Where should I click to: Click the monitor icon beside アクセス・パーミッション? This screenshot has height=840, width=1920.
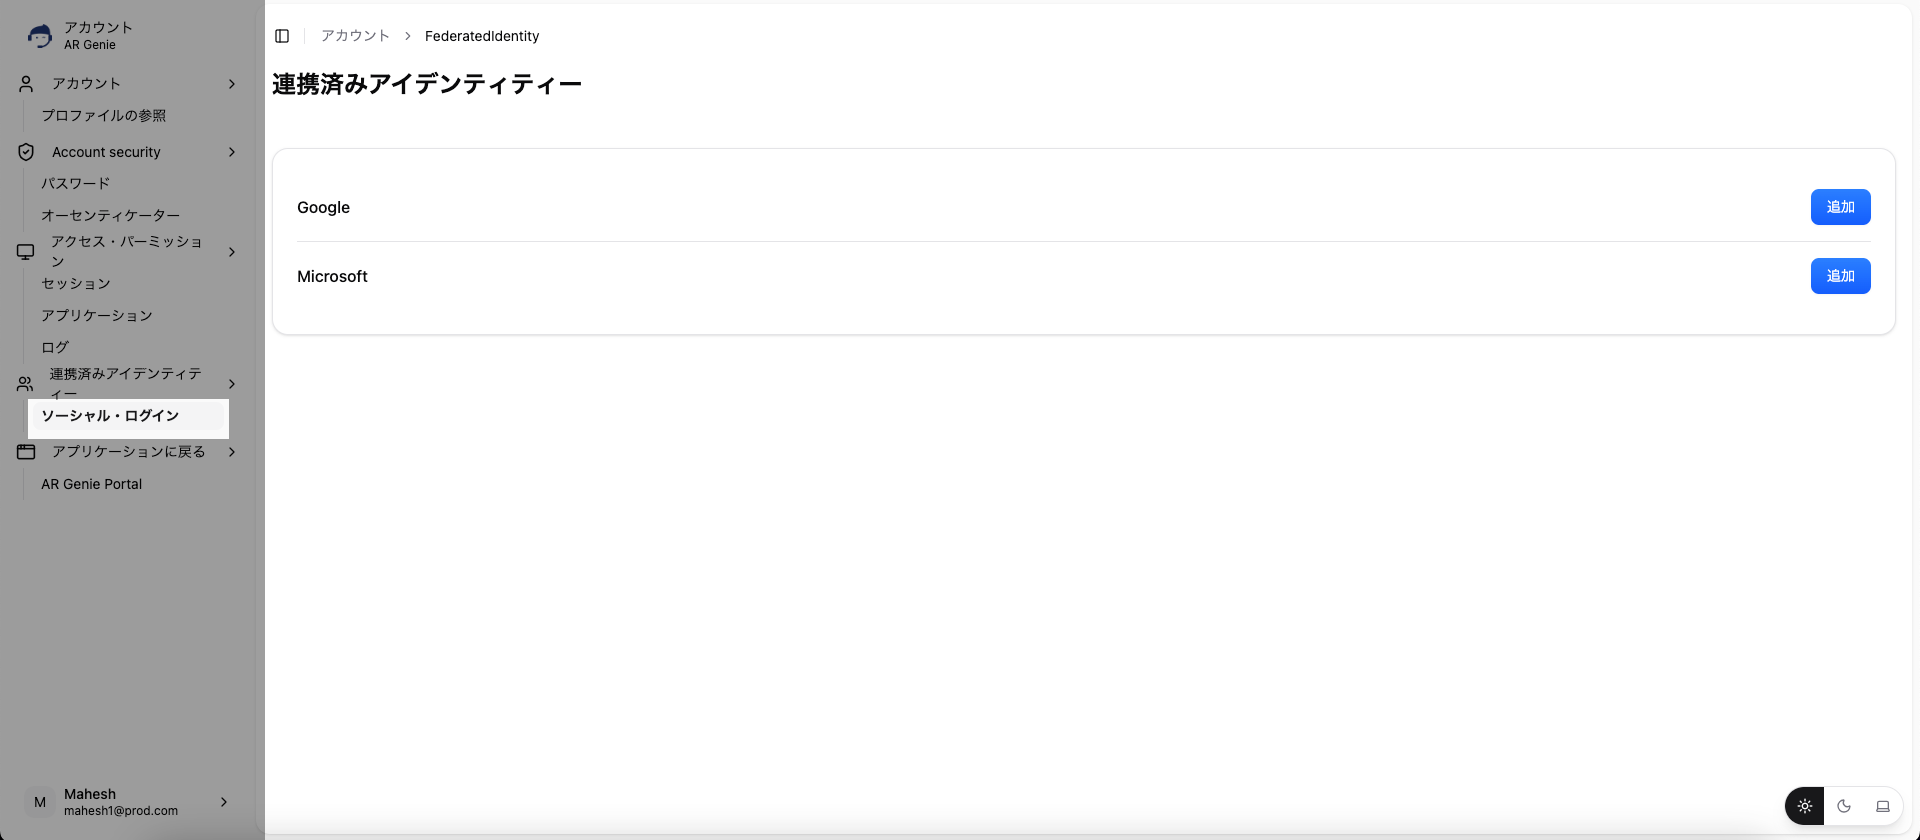pos(26,252)
